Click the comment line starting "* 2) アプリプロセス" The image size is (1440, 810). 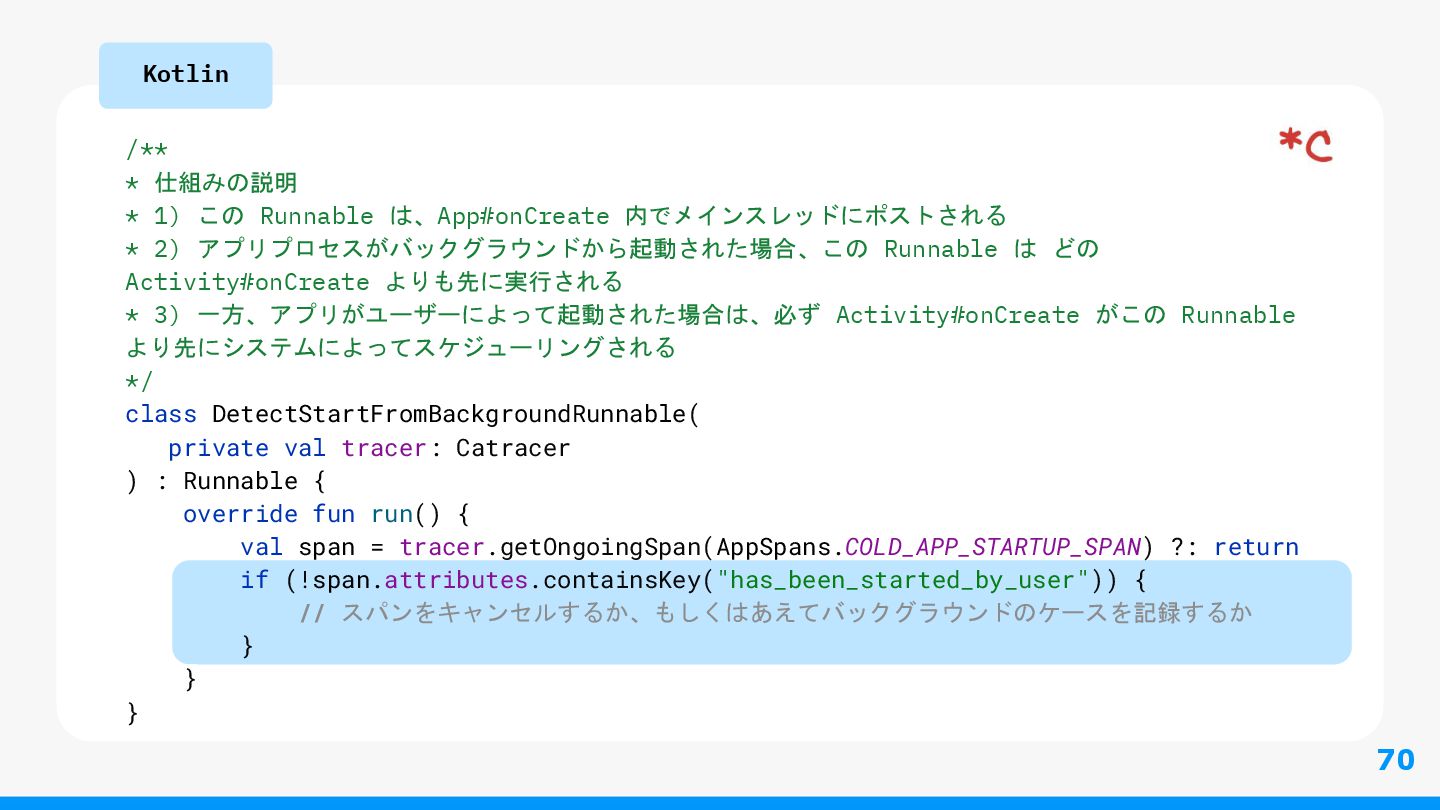click(612, 249)
